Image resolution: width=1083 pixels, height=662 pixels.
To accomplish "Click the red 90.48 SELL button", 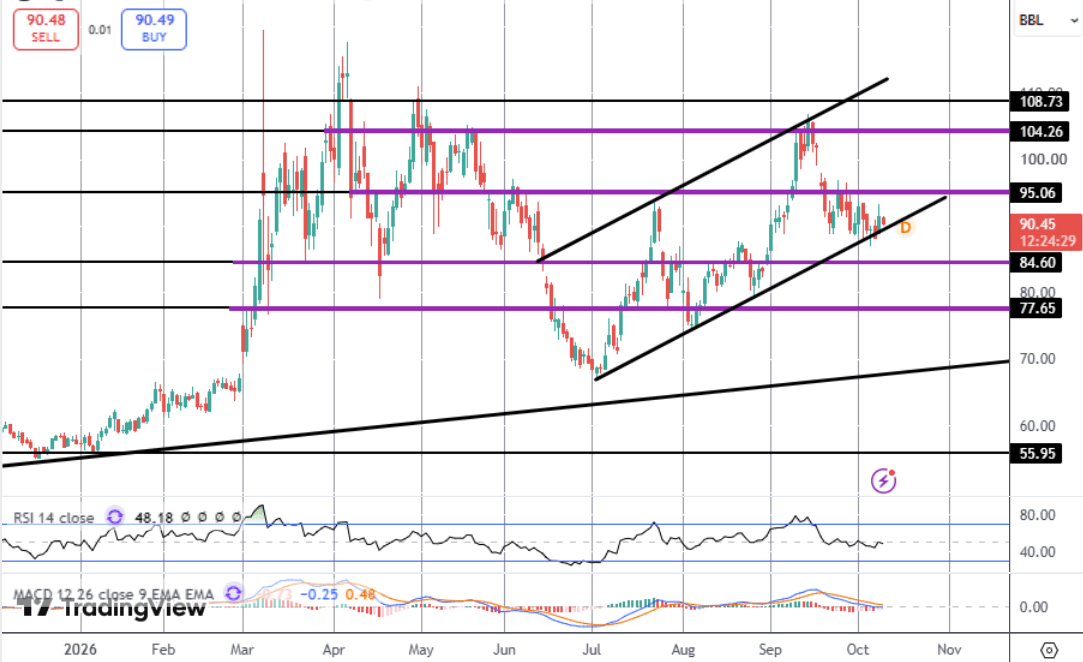I will tap(46, 28).
